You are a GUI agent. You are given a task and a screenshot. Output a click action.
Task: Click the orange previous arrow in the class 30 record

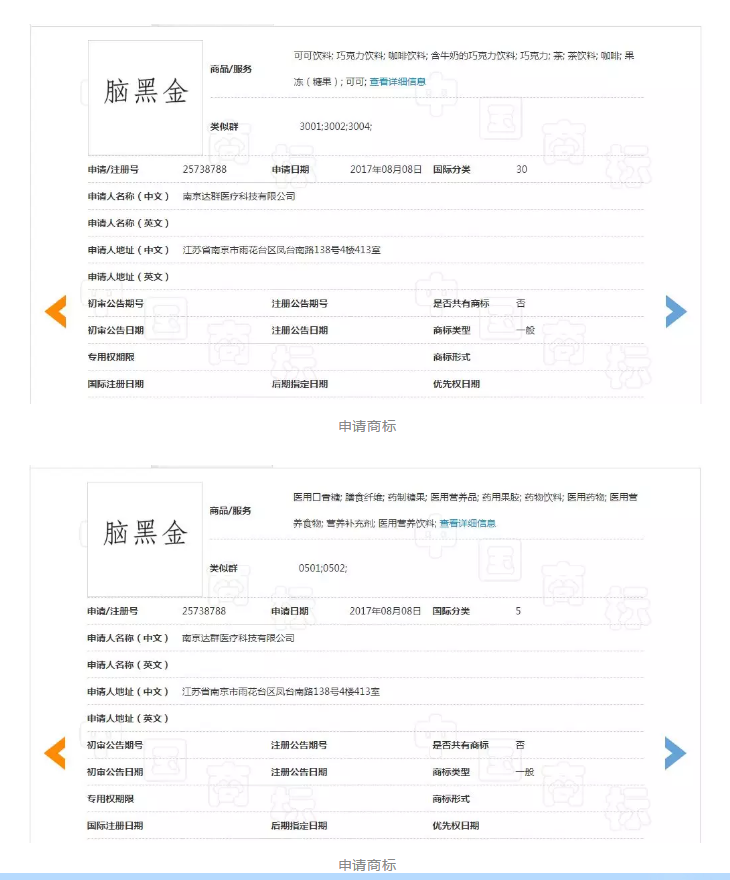click(x=56, y=311)
